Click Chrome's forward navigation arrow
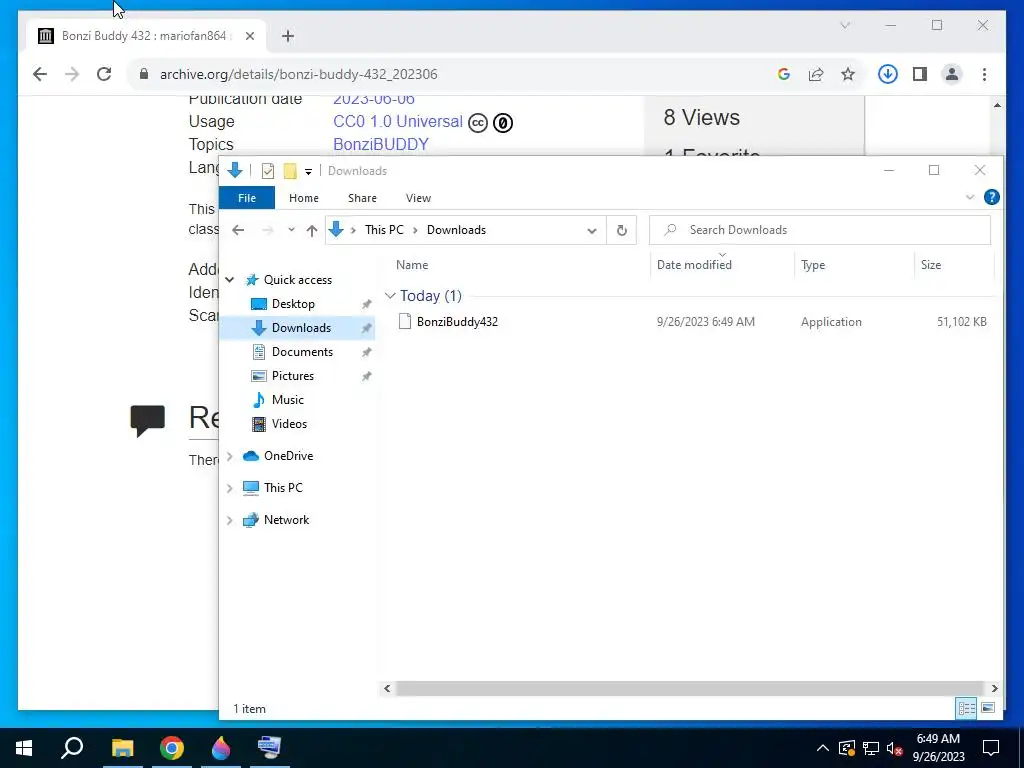Screen dimensions: 1024x768 pos(72,74)
